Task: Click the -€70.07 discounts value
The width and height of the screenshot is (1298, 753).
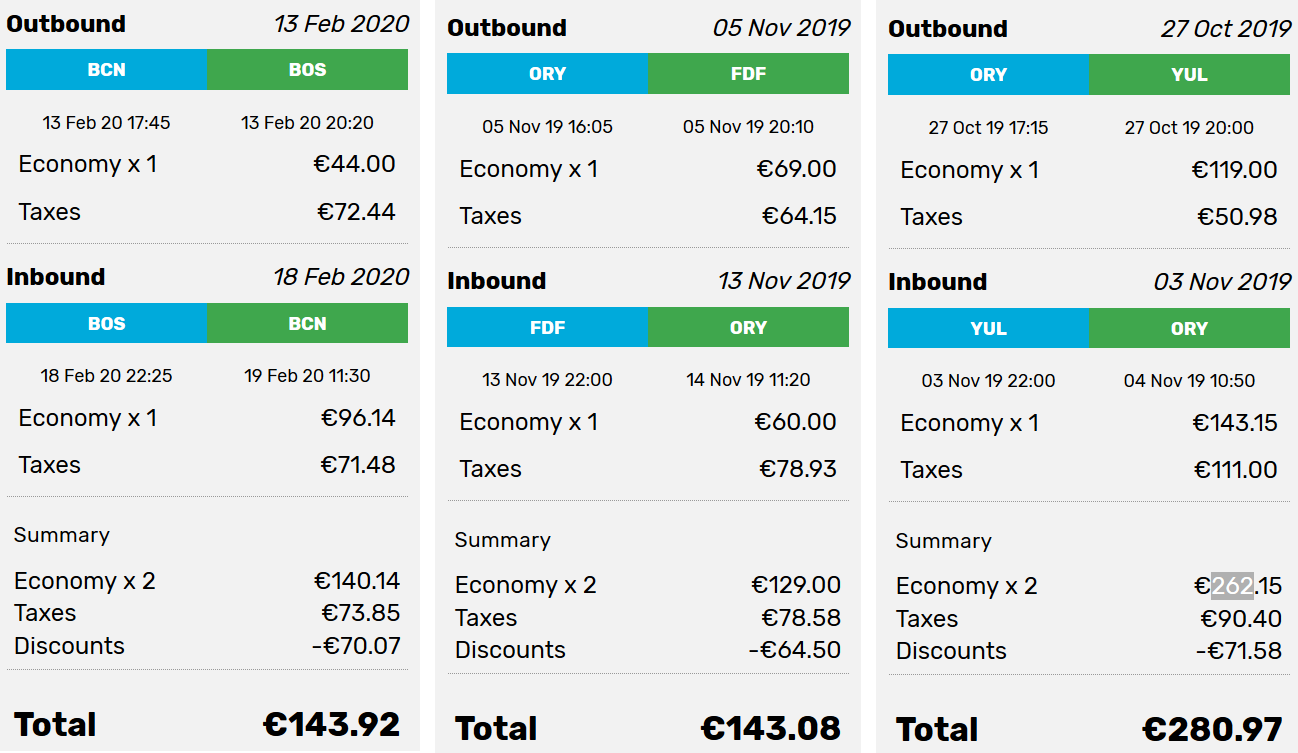Action: (356, 646)
